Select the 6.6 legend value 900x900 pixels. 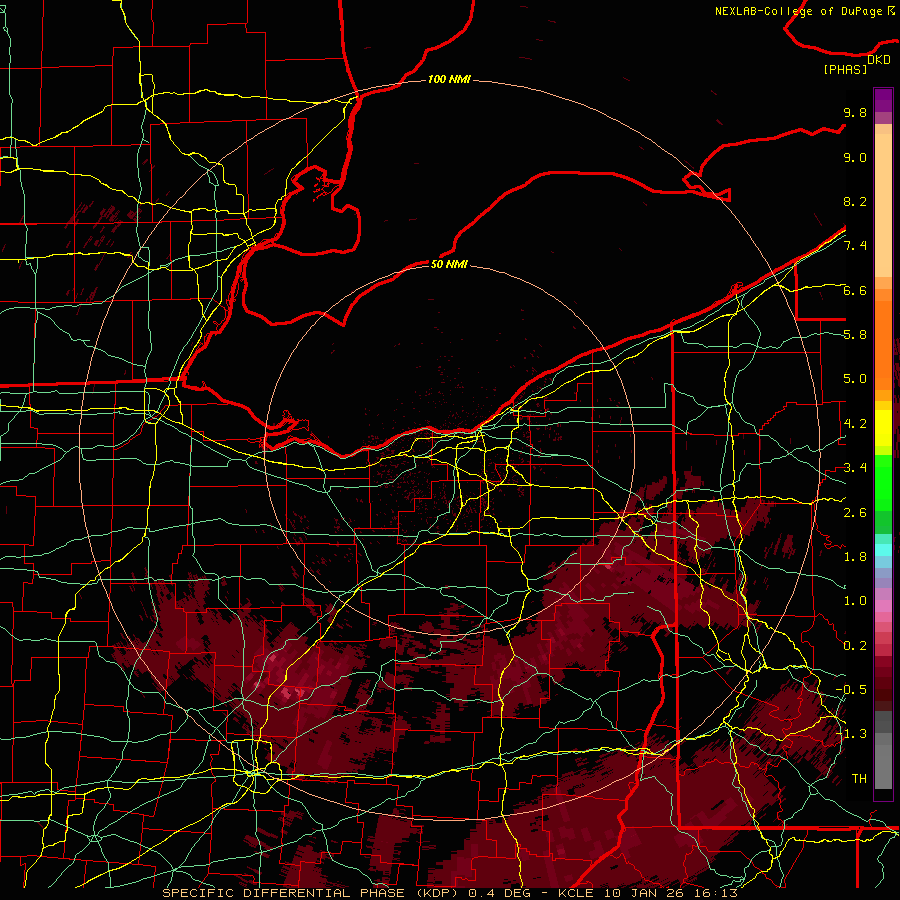[x=855, y=290]
